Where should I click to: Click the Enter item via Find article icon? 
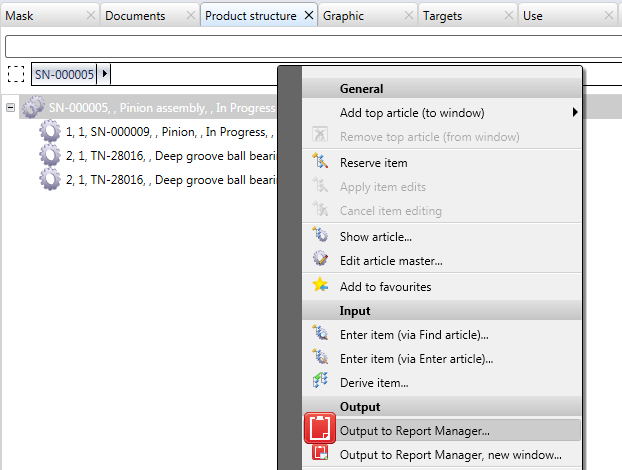[x=320, y=333]
